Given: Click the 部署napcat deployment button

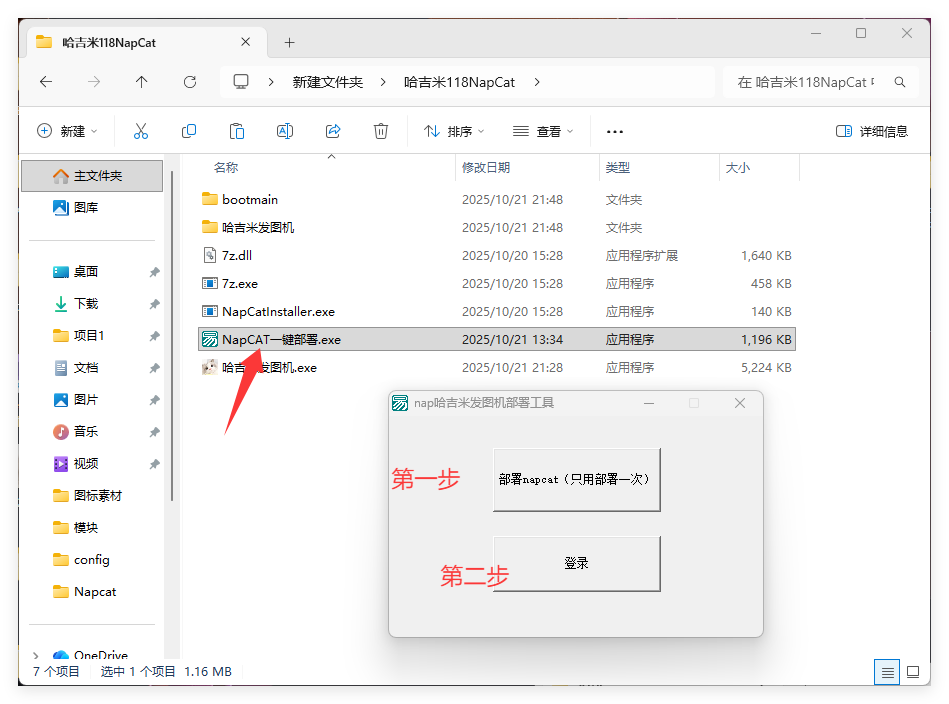Looking at the screenshot, I should click(x=577, y=480).
